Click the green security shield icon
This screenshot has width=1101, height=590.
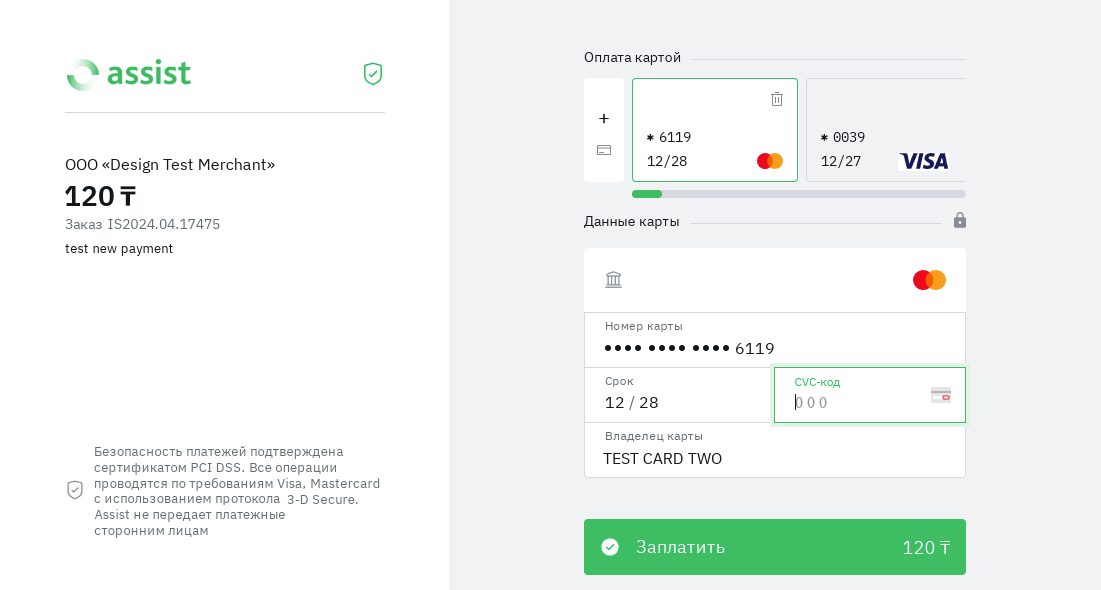(x=373, y=74)
